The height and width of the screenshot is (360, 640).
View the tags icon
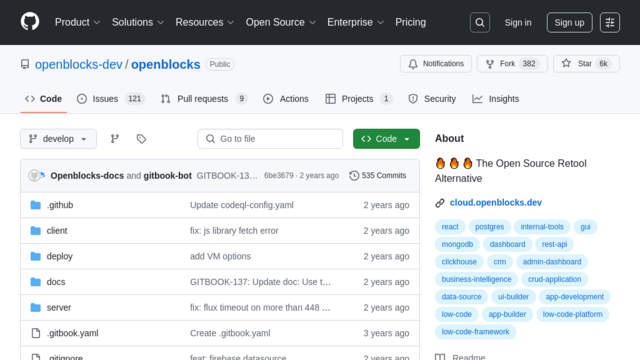tap(141, 139)
